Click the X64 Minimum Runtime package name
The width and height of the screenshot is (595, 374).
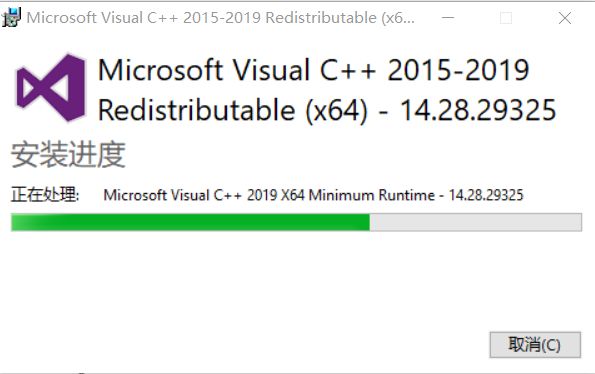point(313,195)
